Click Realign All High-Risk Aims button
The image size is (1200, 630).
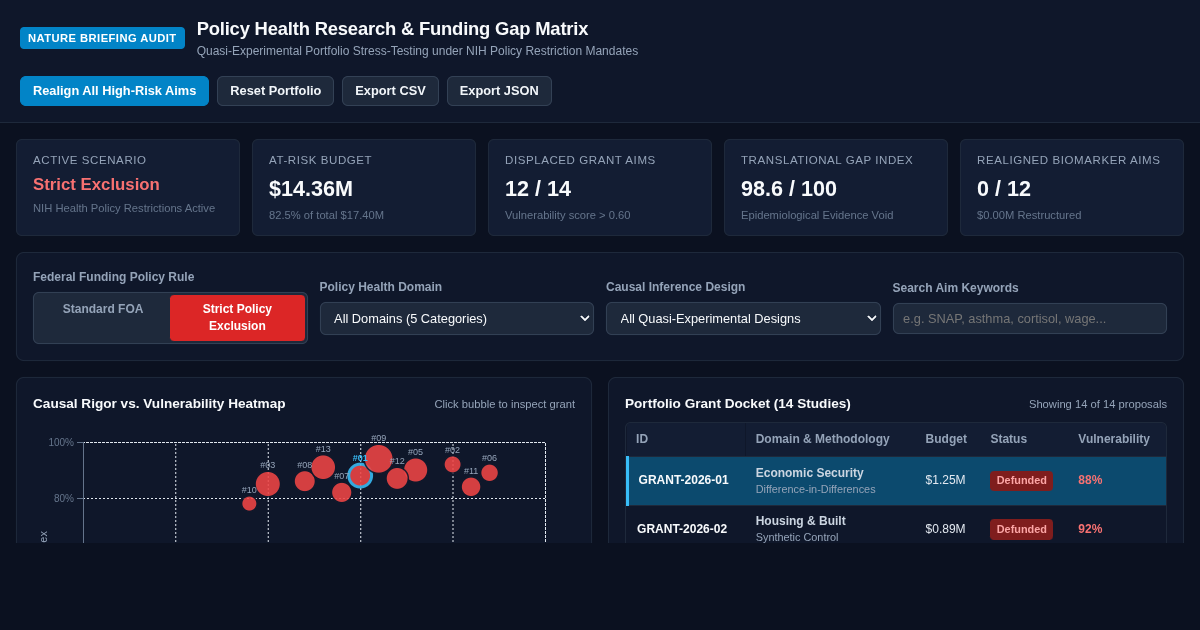[114, 91]
